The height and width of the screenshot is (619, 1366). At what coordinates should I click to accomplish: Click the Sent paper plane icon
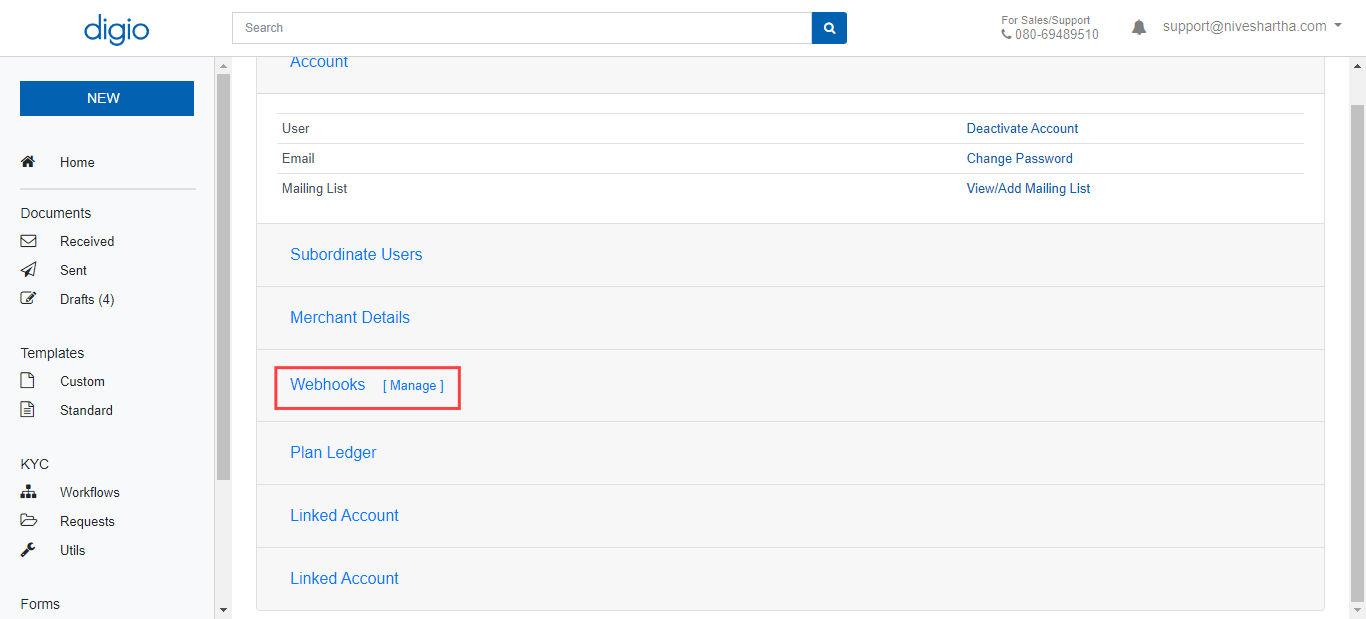[x=28, y=270]
